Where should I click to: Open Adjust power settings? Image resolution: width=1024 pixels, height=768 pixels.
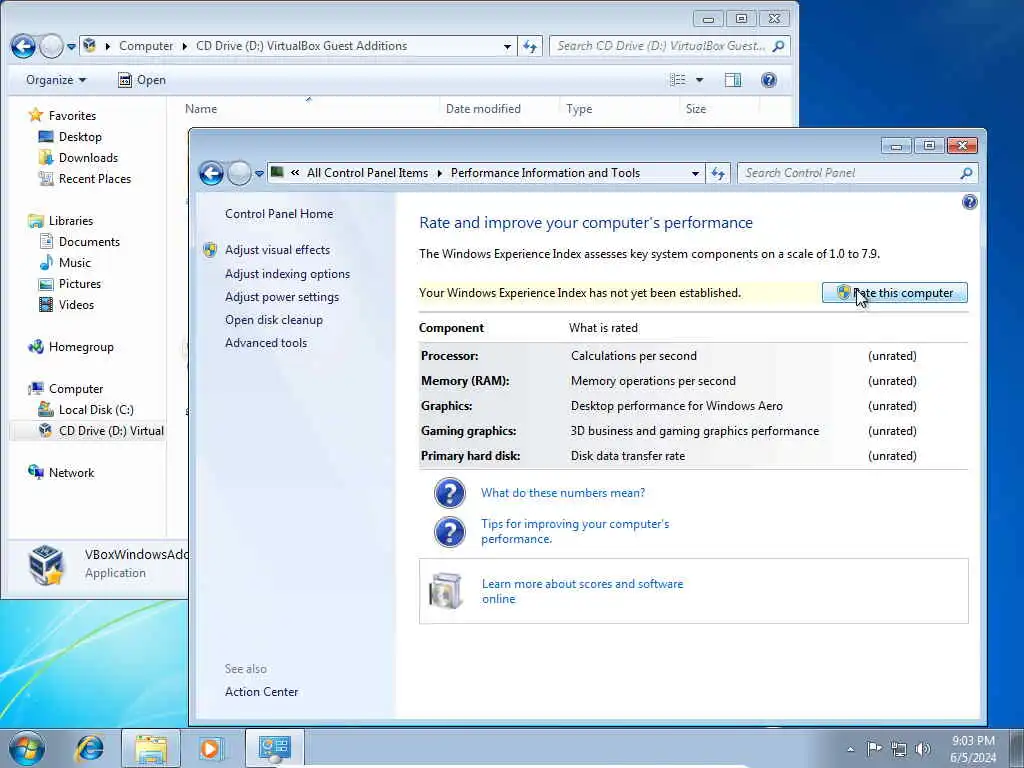pyautogui.click(x=282, y=296)
